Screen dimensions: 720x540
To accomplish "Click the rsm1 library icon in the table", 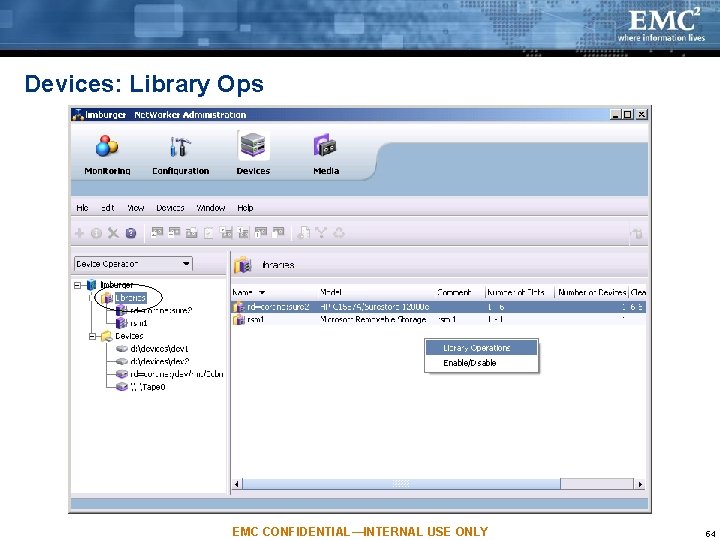I will tap(239, 320).
